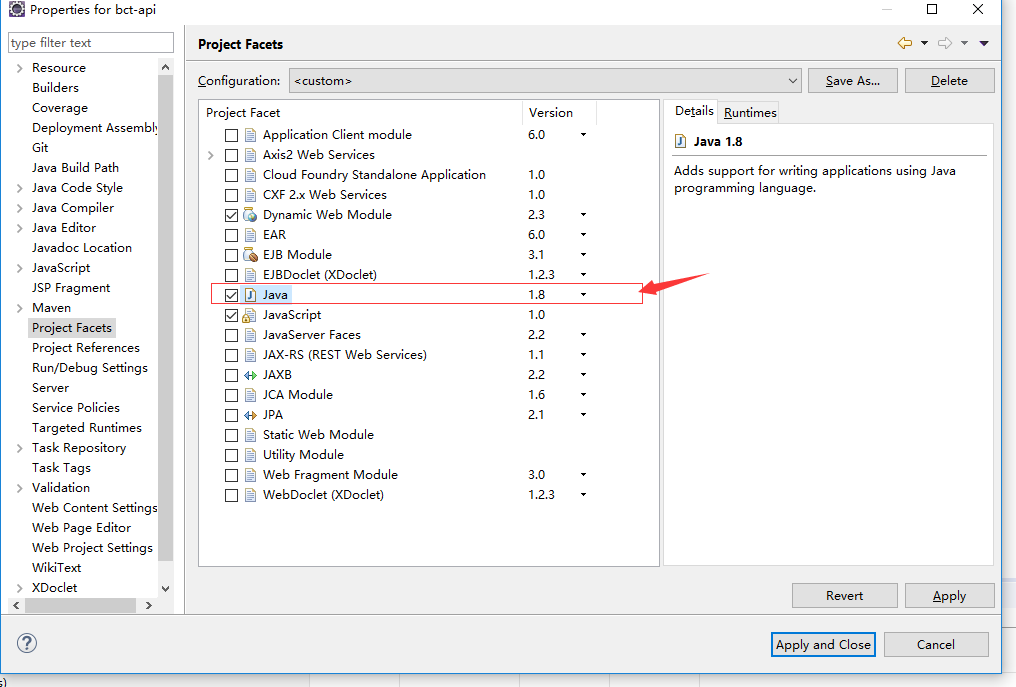Click the Cancel button
The height and width of the screenshot is (687, 1016).
click(936, 644)
